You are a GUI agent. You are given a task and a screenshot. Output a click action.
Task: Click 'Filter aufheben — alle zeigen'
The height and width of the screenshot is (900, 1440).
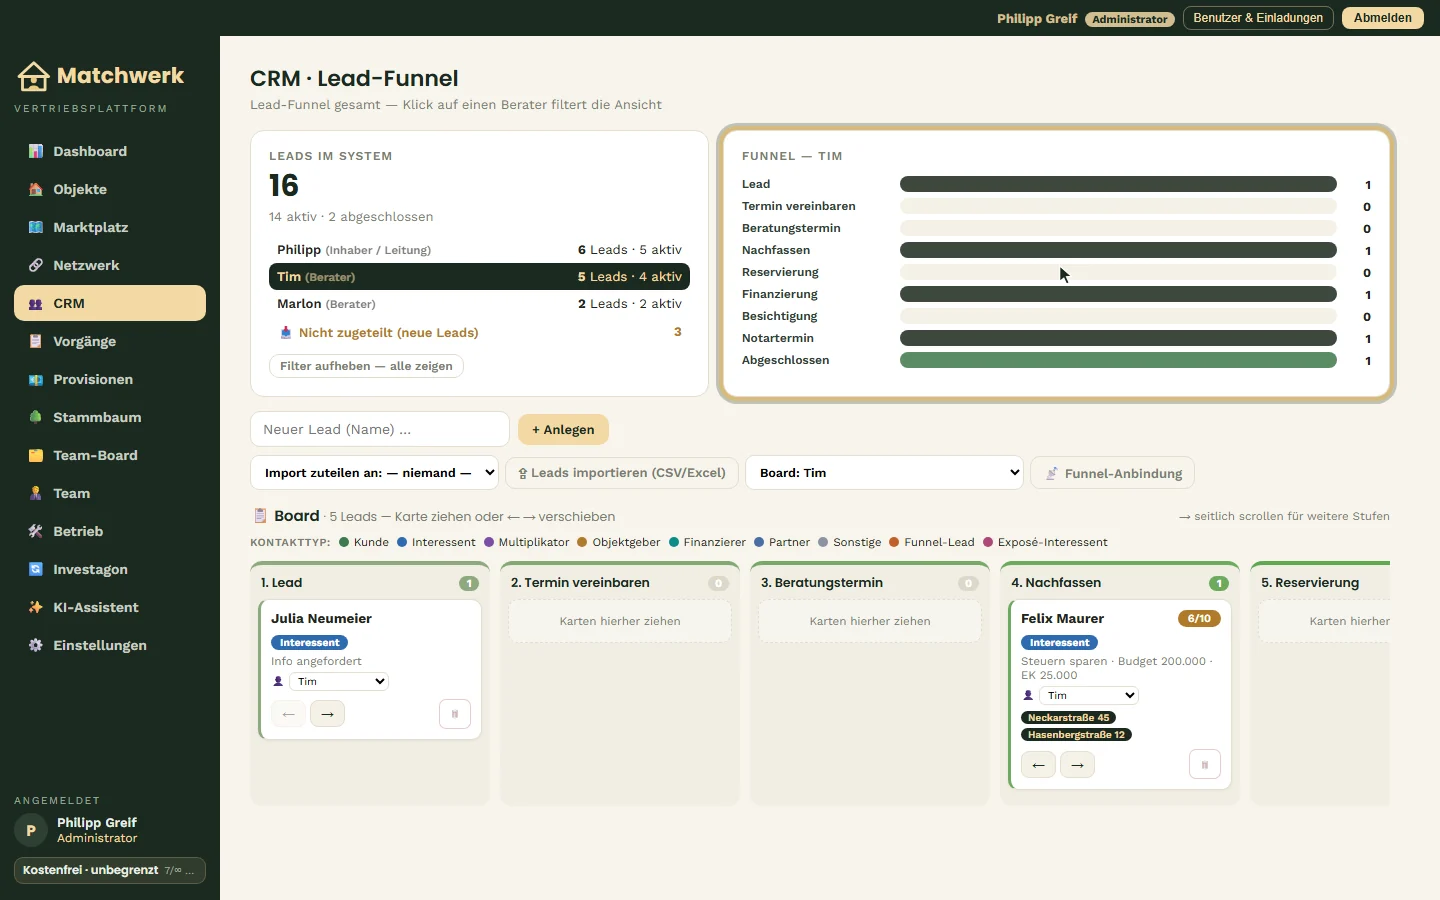pyautogui.click(x=366, y=366)
